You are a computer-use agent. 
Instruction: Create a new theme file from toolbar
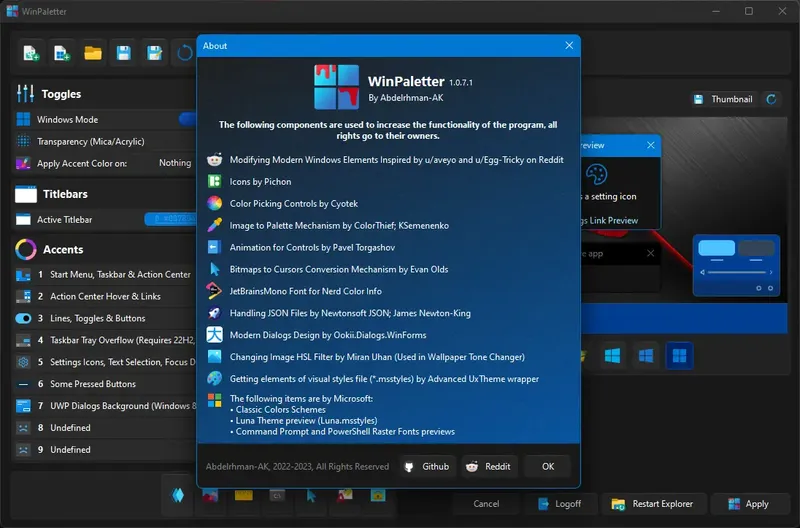pos(31,53)
